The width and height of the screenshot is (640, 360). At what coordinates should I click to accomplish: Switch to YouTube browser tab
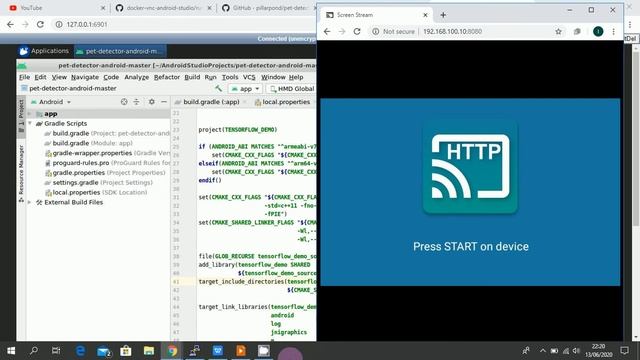click(56, 8)
